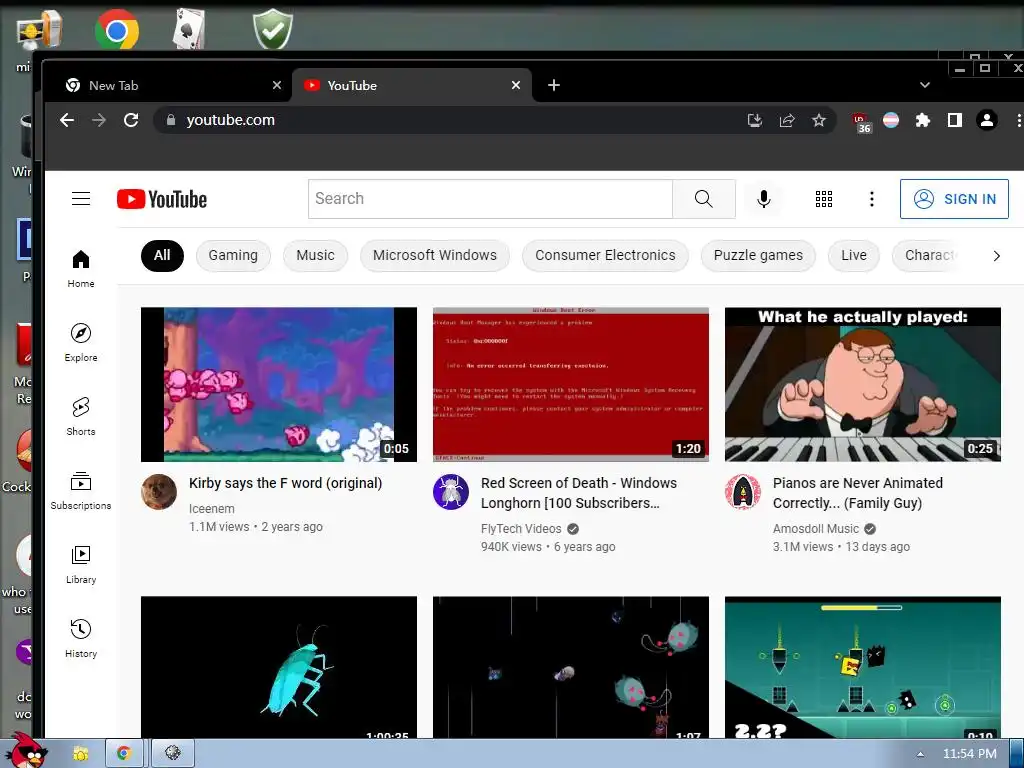1024x768 pixels.
Task: Play the Kirby video thumbnail
Action: pos(279,385)
